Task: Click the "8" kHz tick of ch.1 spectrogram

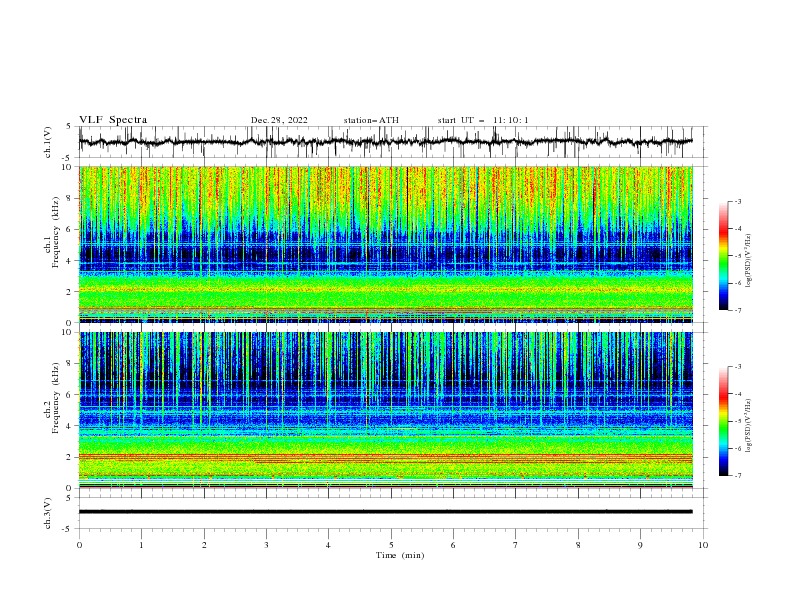Action: (x=70, y=198)
